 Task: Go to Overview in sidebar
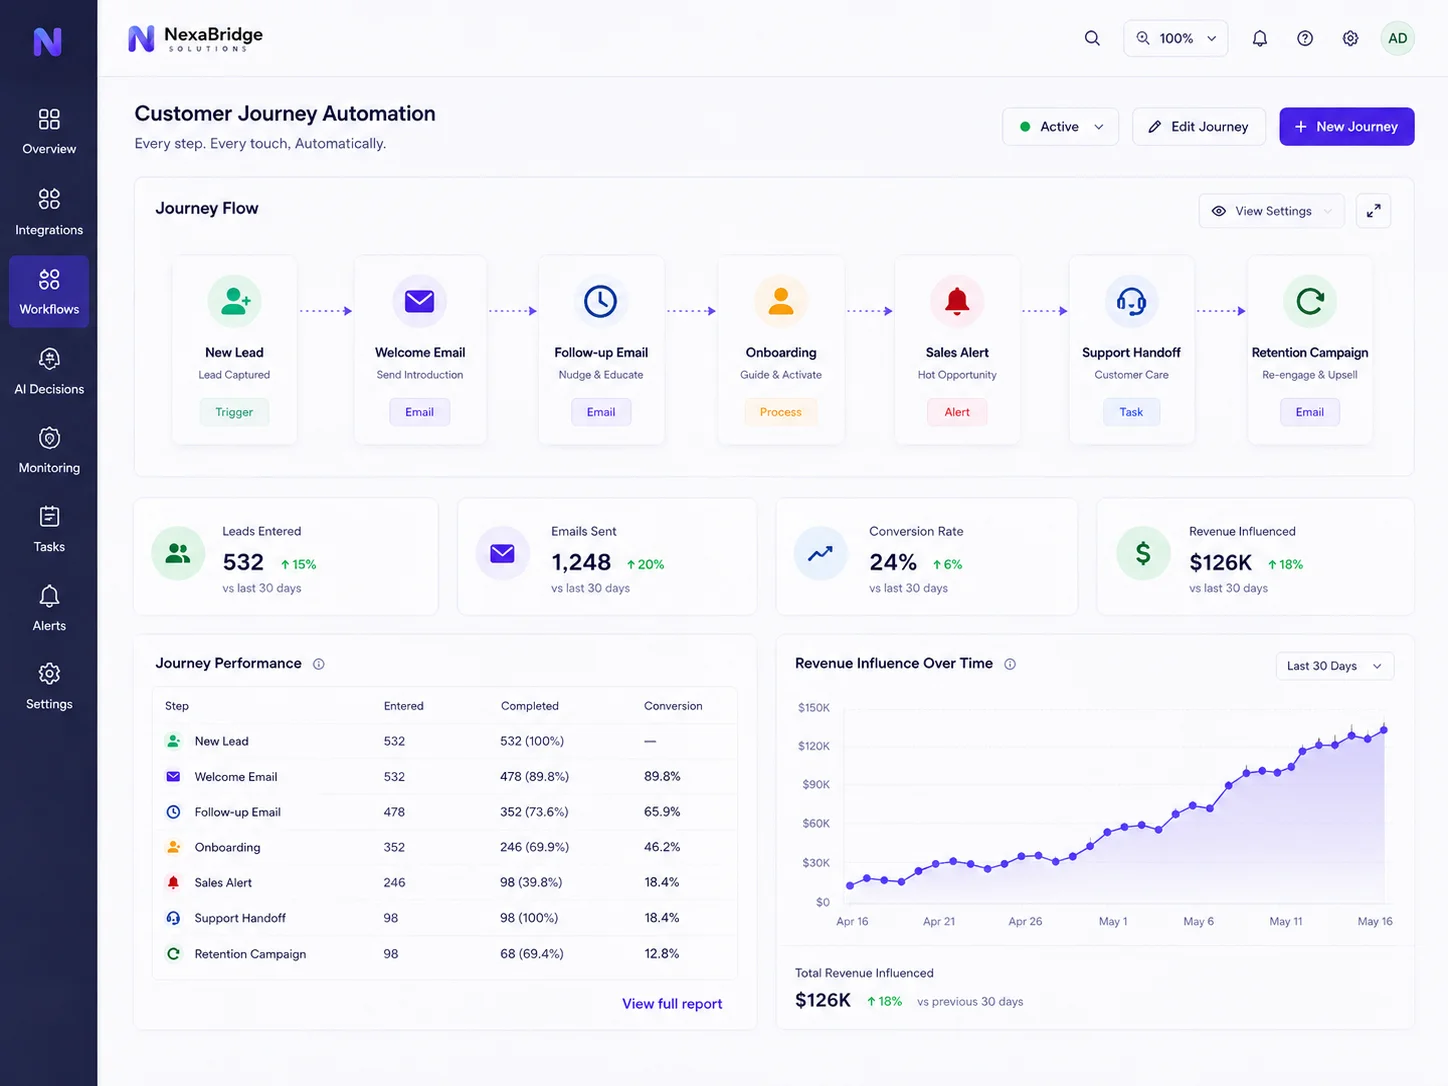(x=49, y=132)
